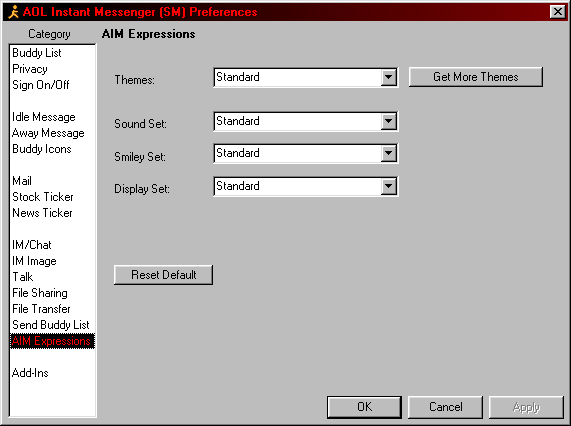Expand the Smiley Set dropdown

389,153
